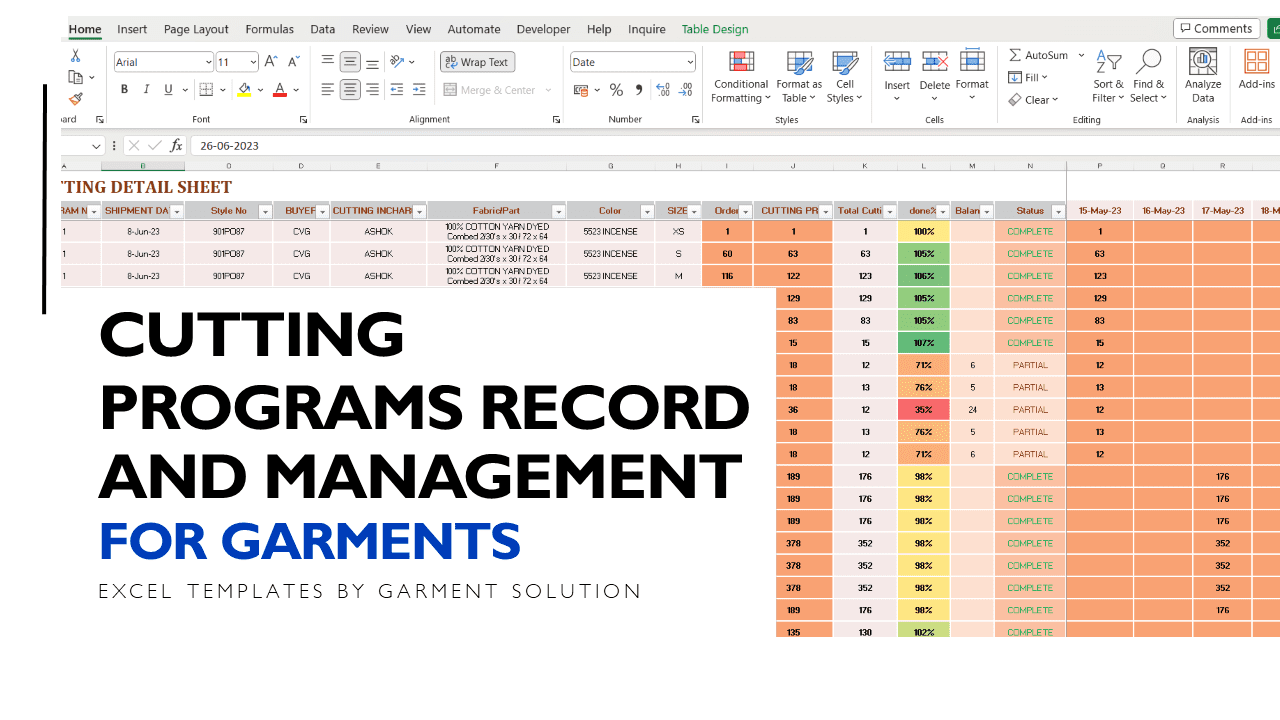Toggle italic formatting
1280x720 pixels.
point(146,89)
